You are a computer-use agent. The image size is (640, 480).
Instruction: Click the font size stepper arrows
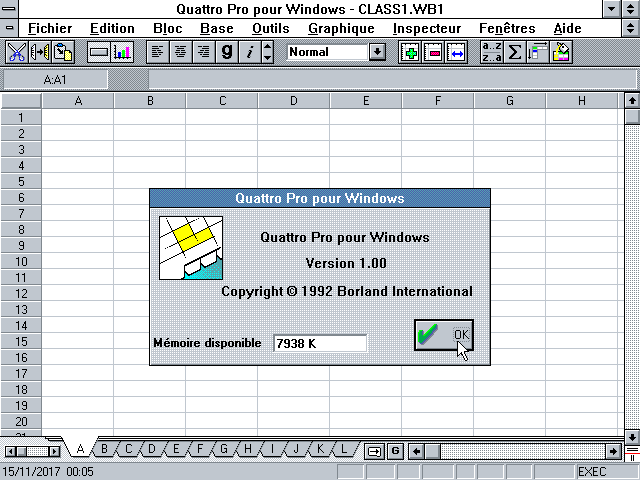[x=267, y=52]
